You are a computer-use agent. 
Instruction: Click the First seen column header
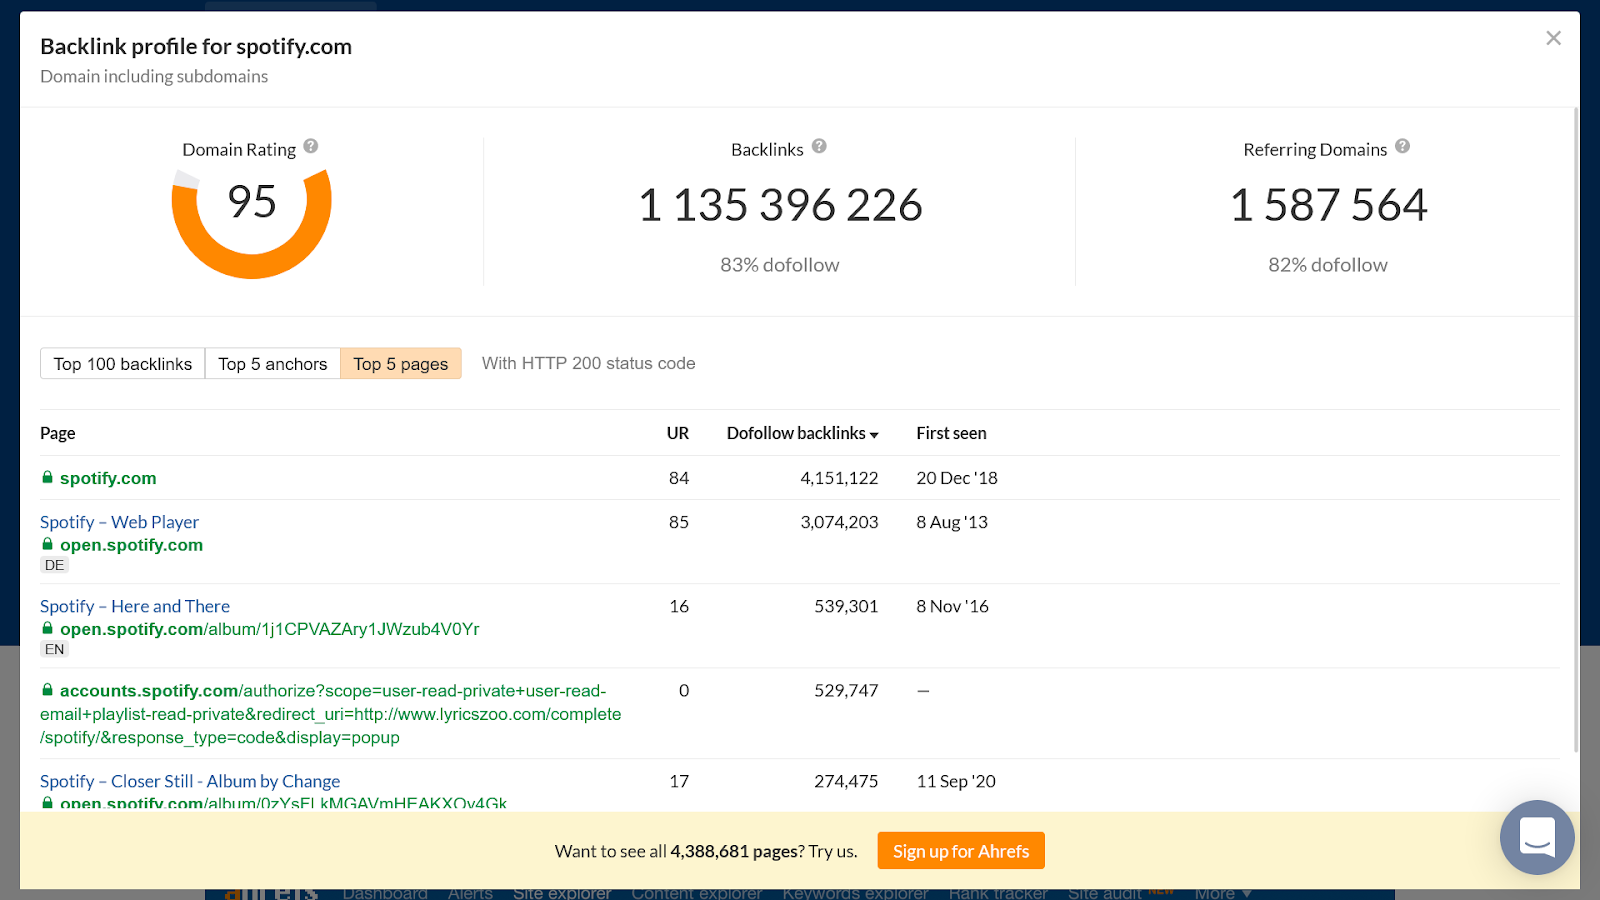tap(951, 433)
